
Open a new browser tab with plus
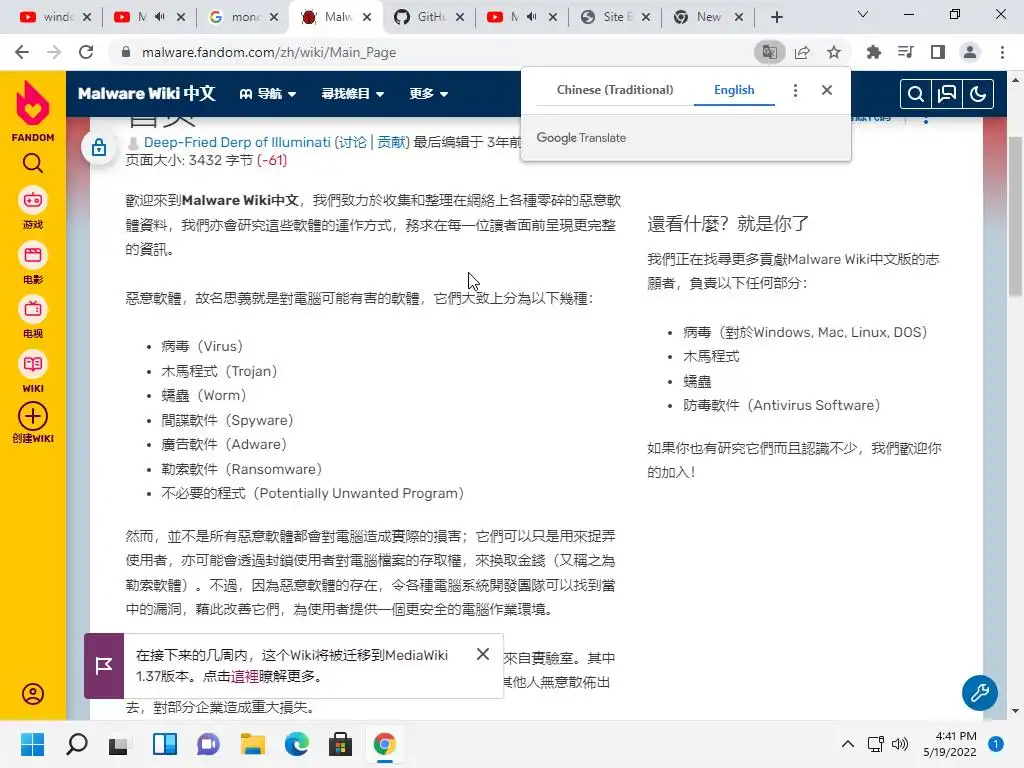776,17
